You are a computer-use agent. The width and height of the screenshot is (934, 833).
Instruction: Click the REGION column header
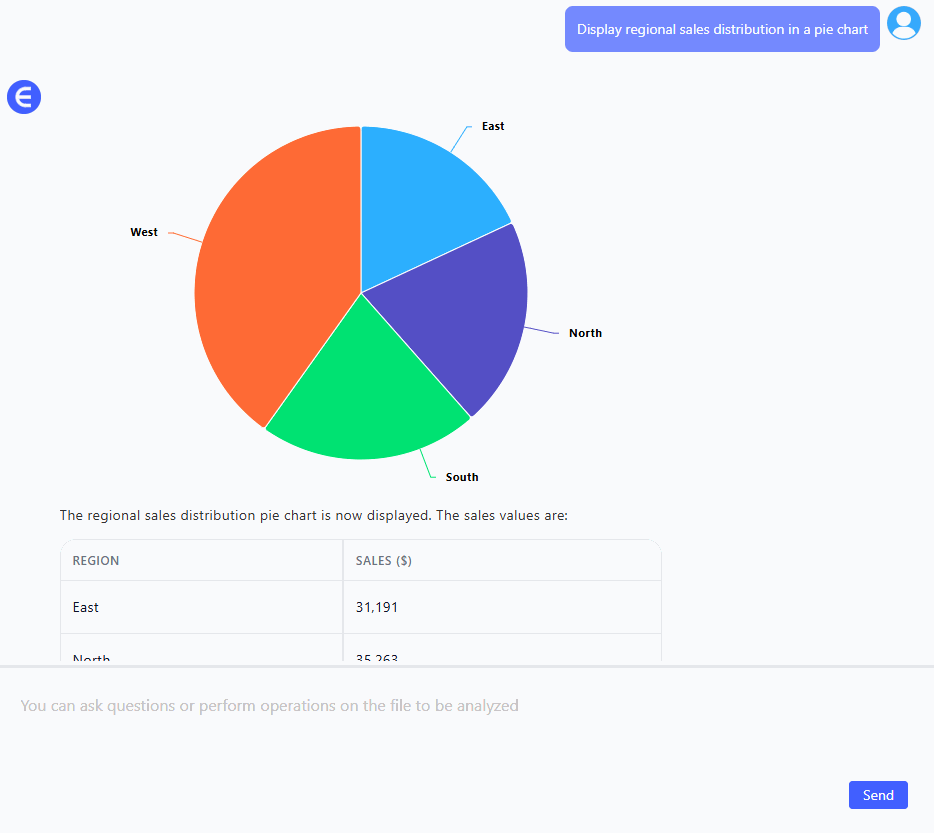(x=96, y=561)
